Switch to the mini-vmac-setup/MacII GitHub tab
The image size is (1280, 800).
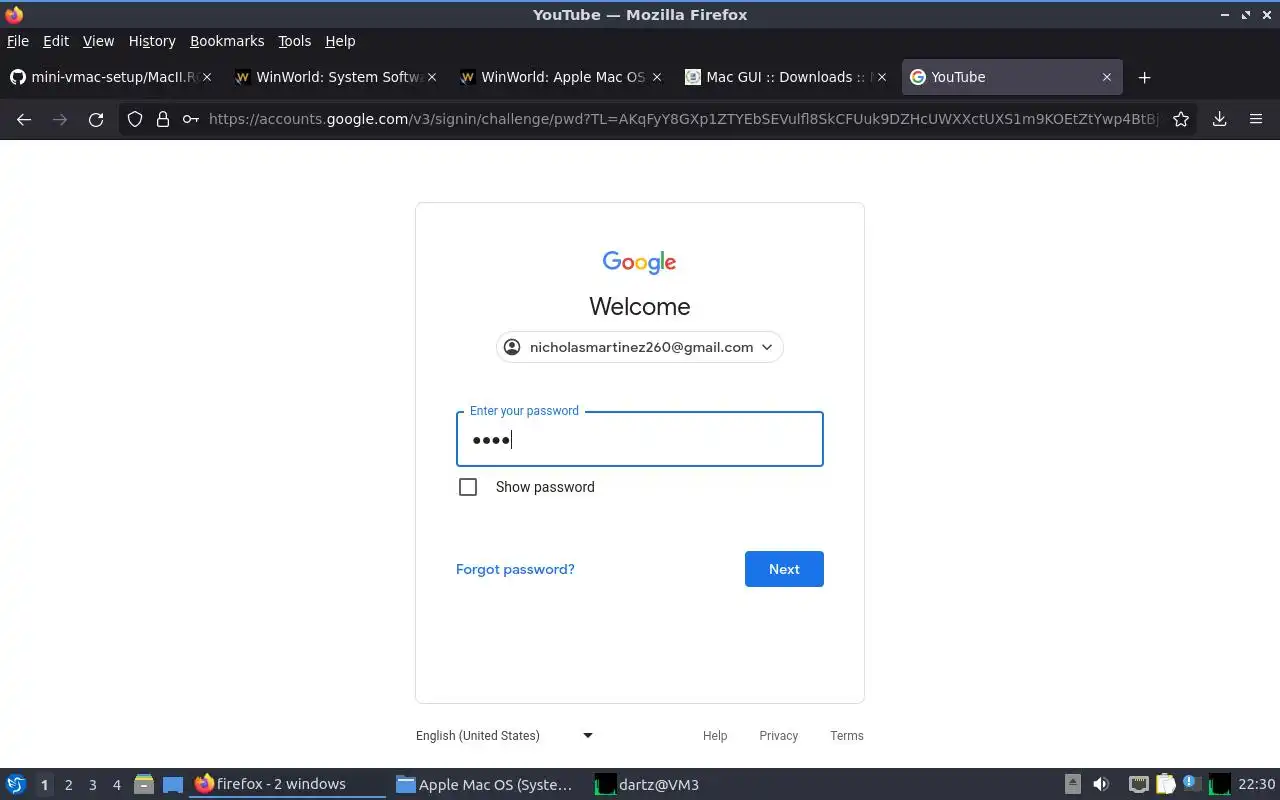(x=110, y=77)
